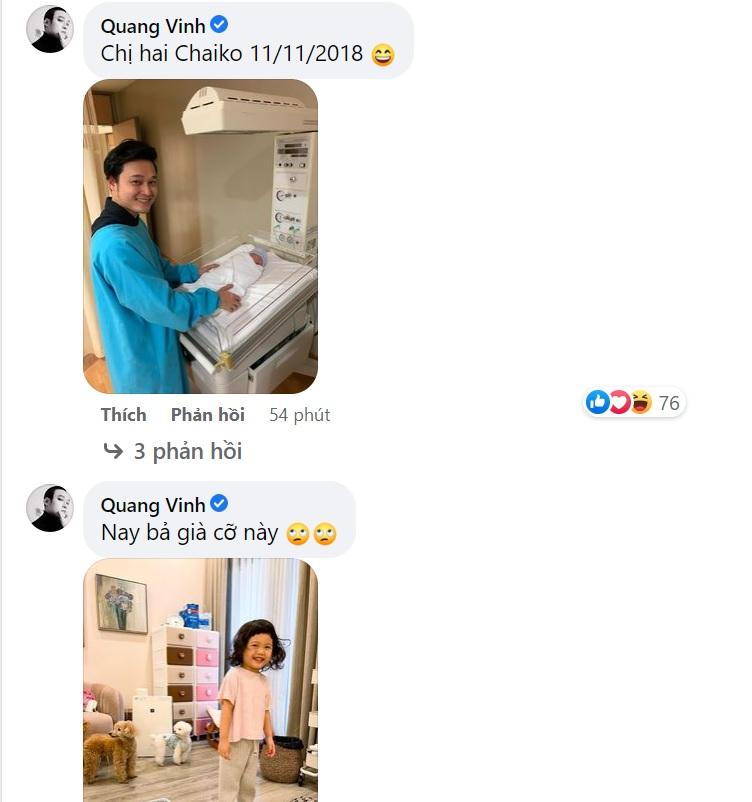Open the reaction count showing 76
Viewport: 752px width, 802px height.
(669, 403)
